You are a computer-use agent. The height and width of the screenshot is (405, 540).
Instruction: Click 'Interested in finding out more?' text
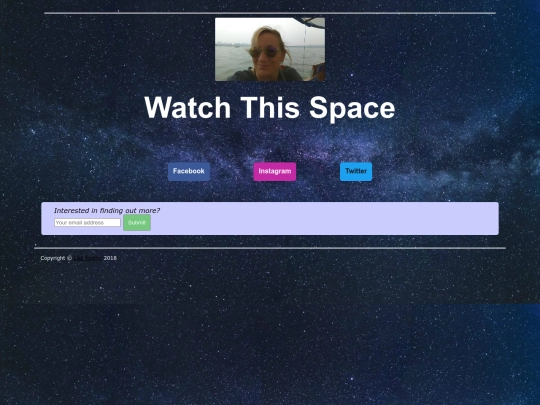107,210
